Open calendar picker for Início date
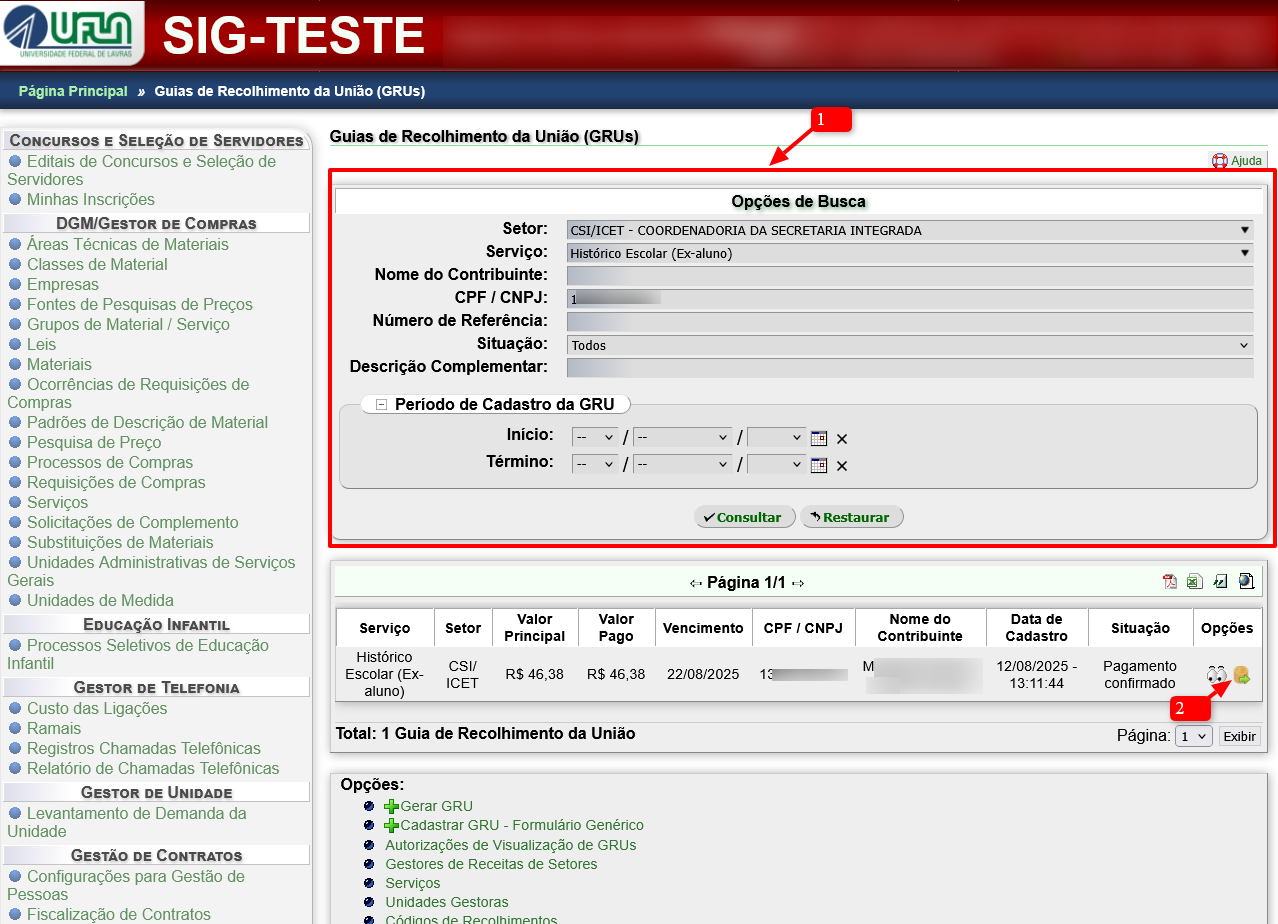Viewport: 1278px width, 924px height. pyautogui.click(x=819, y=438)
